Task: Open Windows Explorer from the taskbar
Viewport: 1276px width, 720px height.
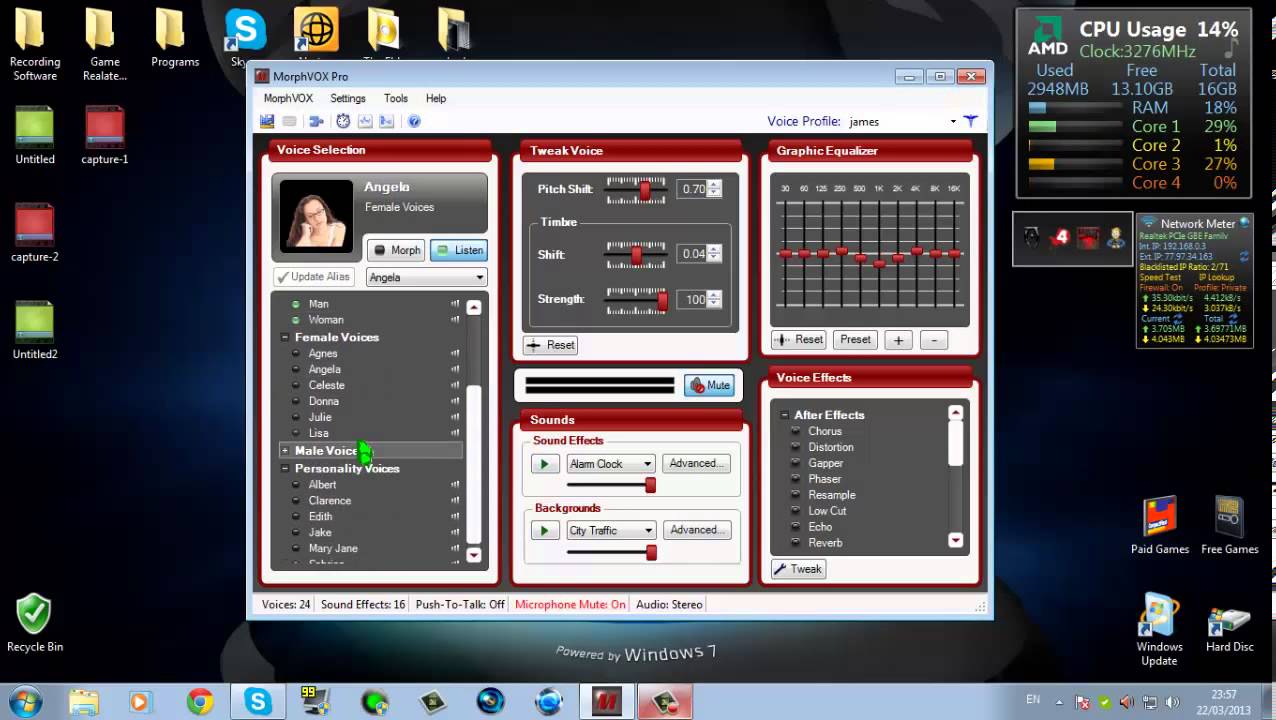Action: pos(84,701)
